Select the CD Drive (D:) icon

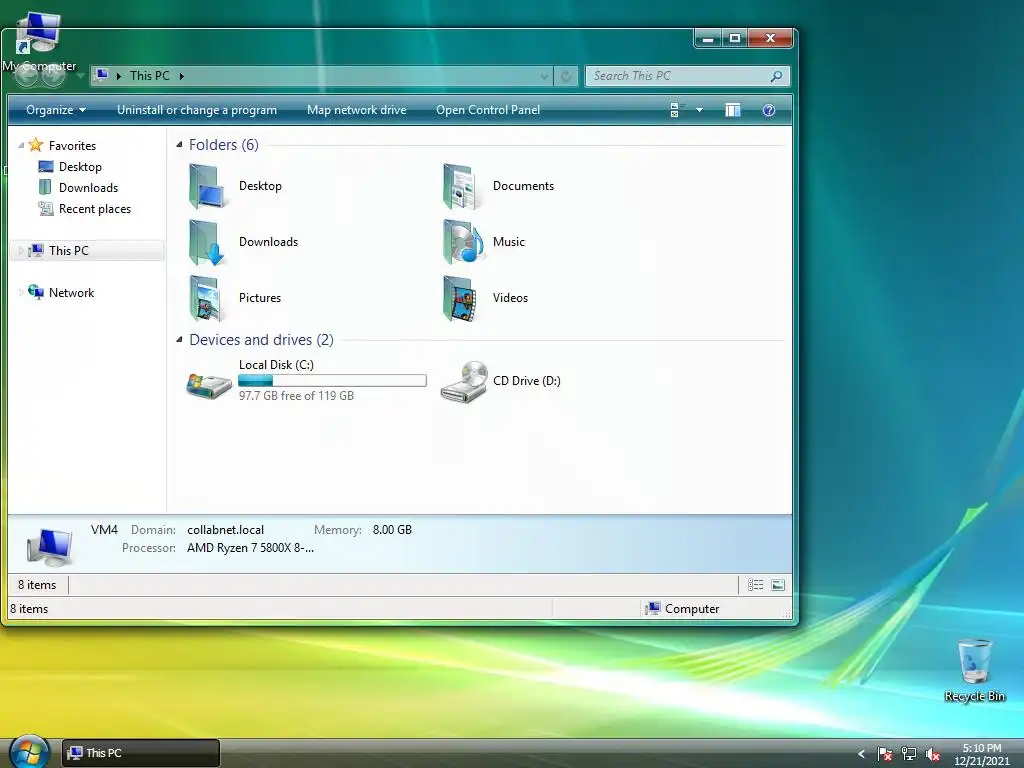tap(464, 382)
